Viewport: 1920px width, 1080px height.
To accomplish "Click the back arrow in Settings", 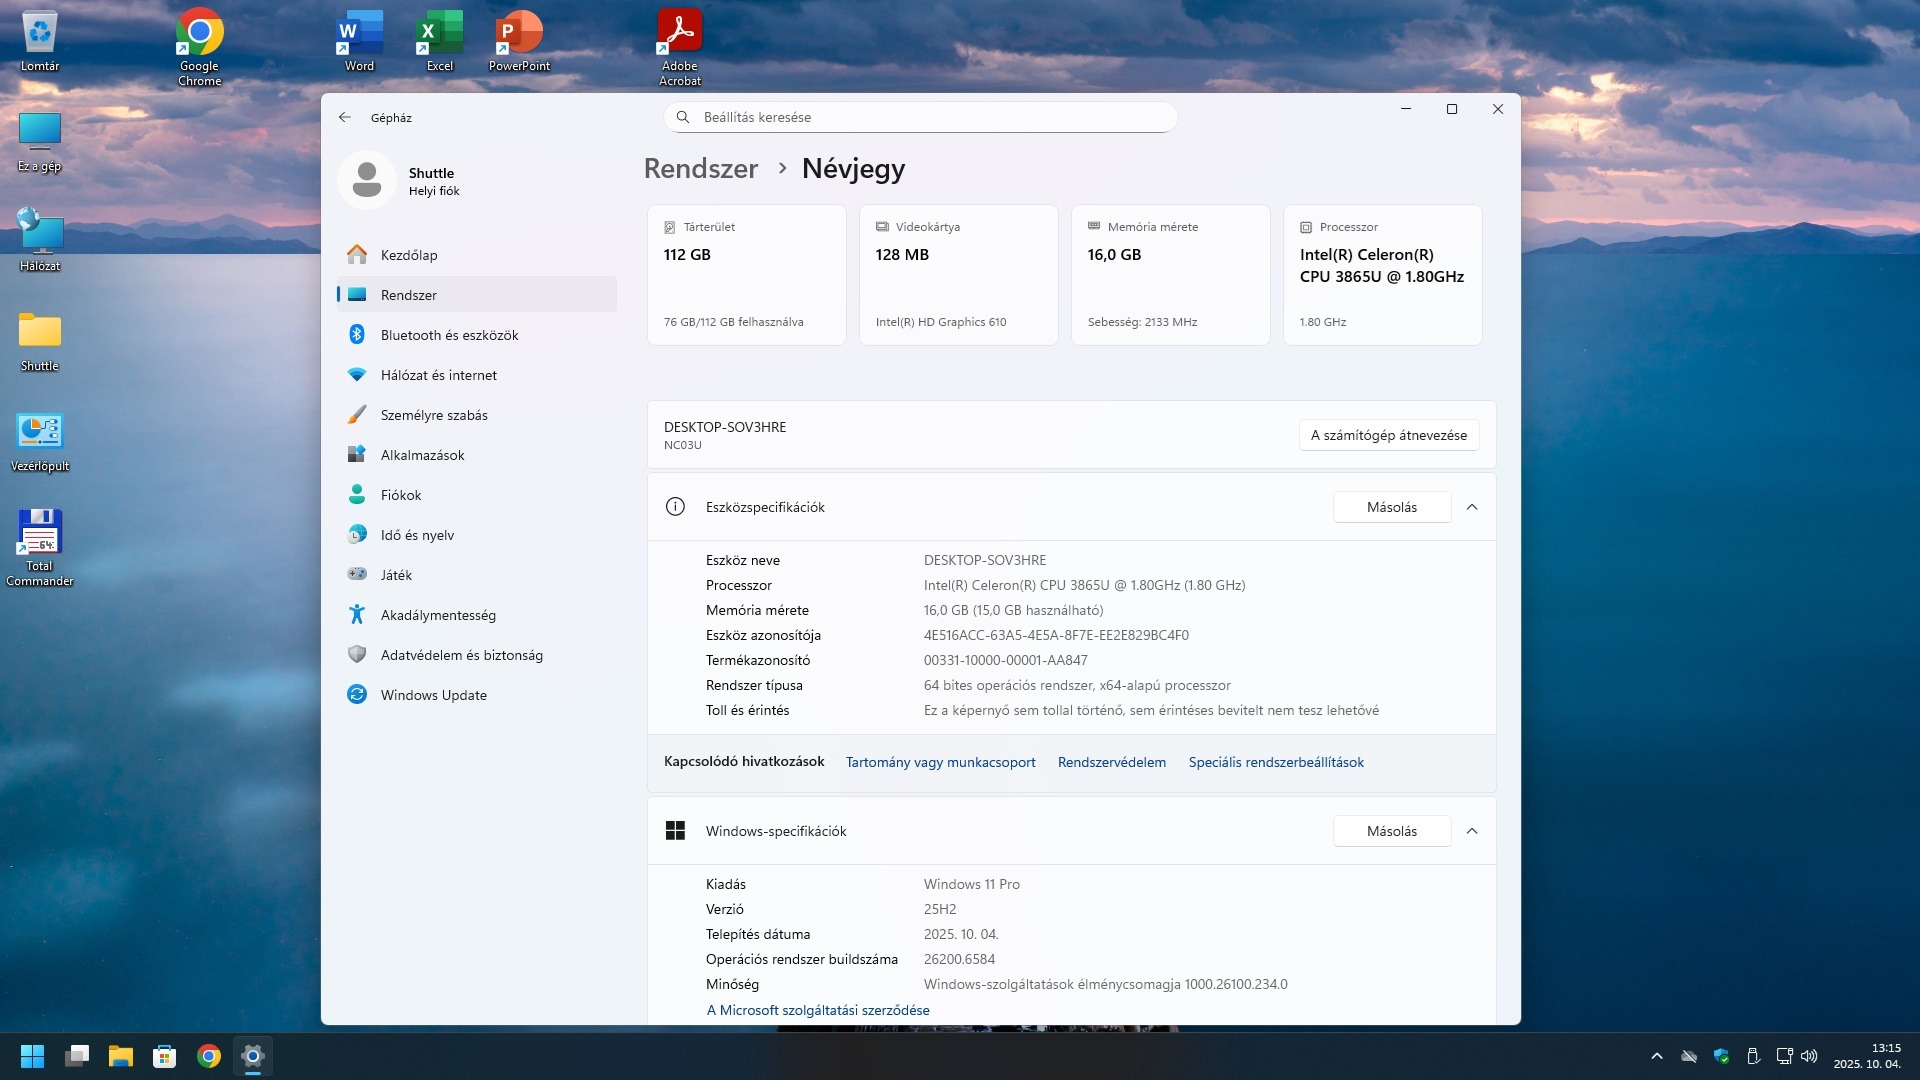I will click(x=345, y=117).
